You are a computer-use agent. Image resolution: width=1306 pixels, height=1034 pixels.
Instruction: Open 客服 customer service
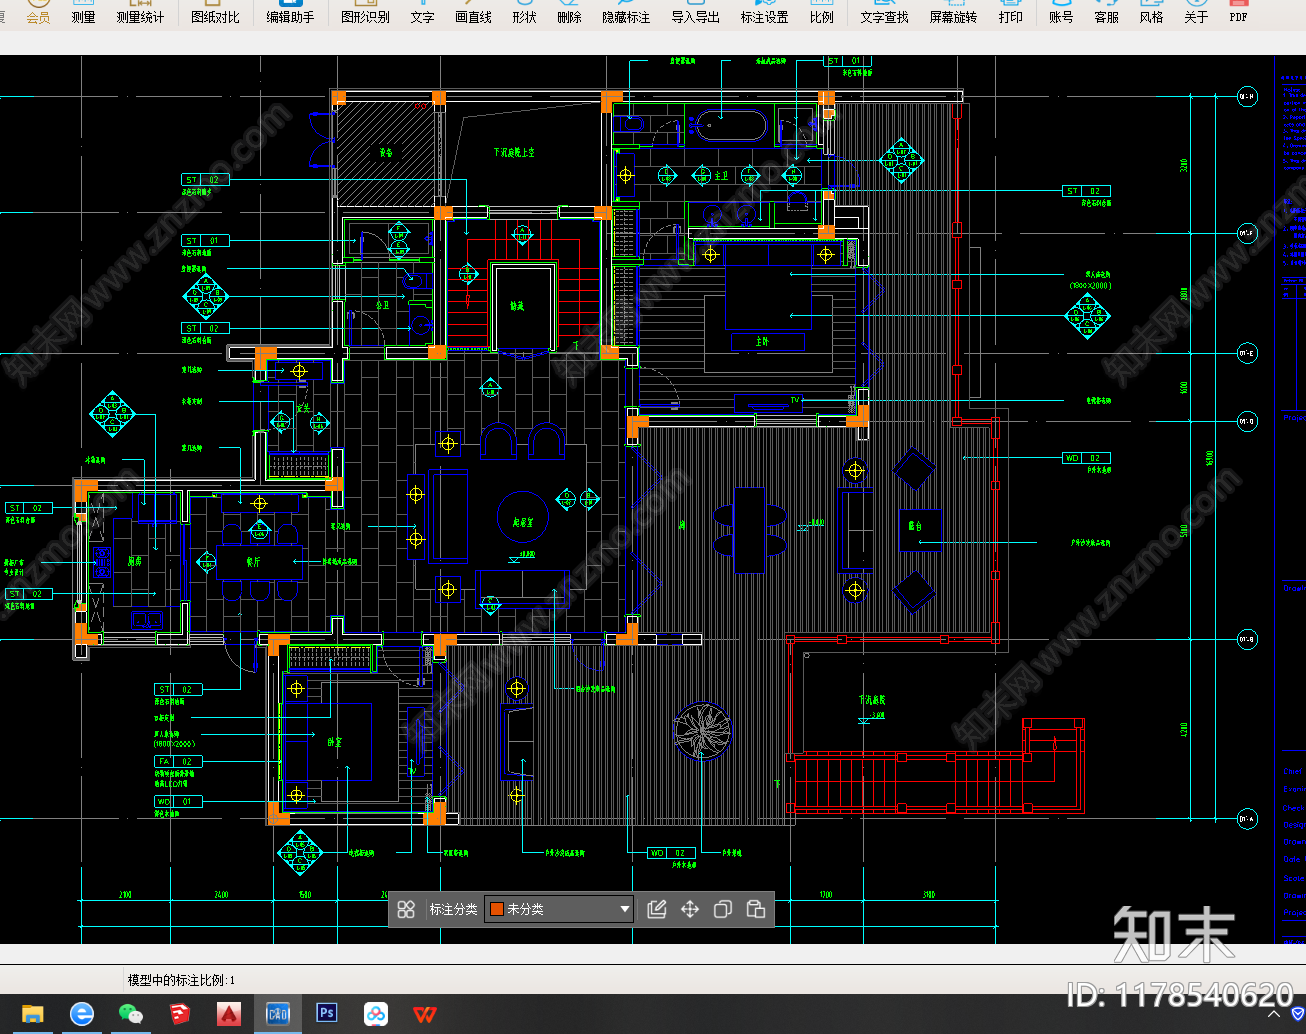click(x=1106, y=12)
